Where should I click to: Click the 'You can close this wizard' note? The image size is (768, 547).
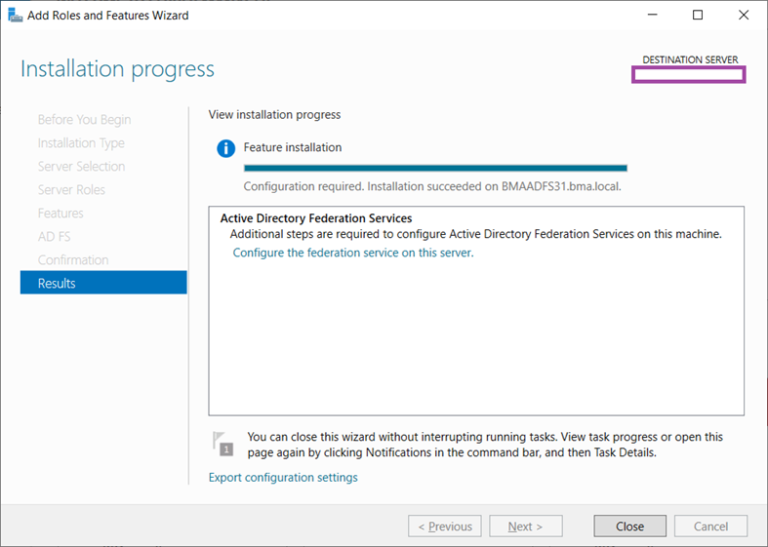485,445
